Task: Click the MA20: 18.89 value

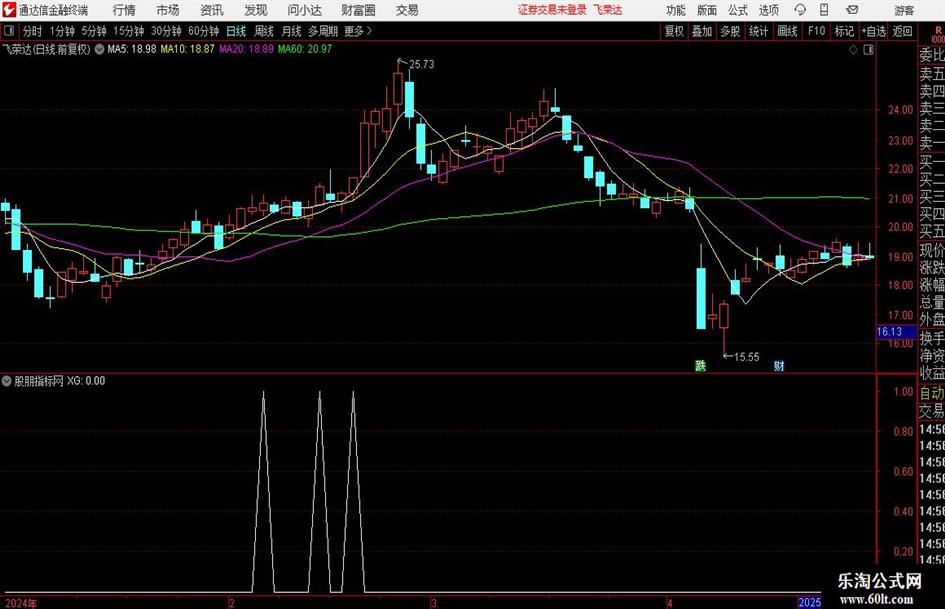Action: pos(246,49)
